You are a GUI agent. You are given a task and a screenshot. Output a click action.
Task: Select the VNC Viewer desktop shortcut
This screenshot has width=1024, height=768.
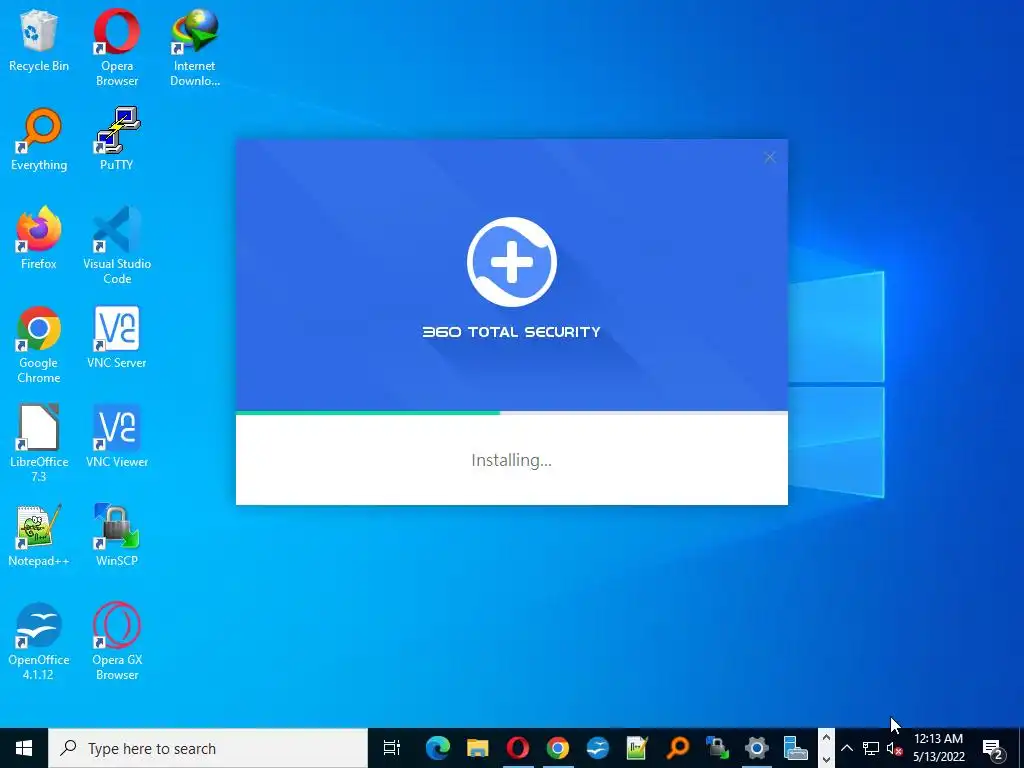tap(117, 436)
